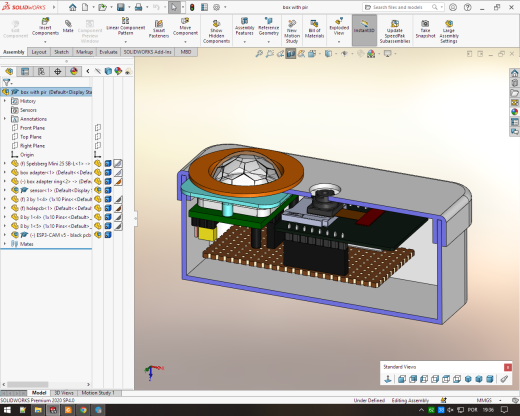
Task: Switch to the Evaluate tab
Action: pos(108,52)
